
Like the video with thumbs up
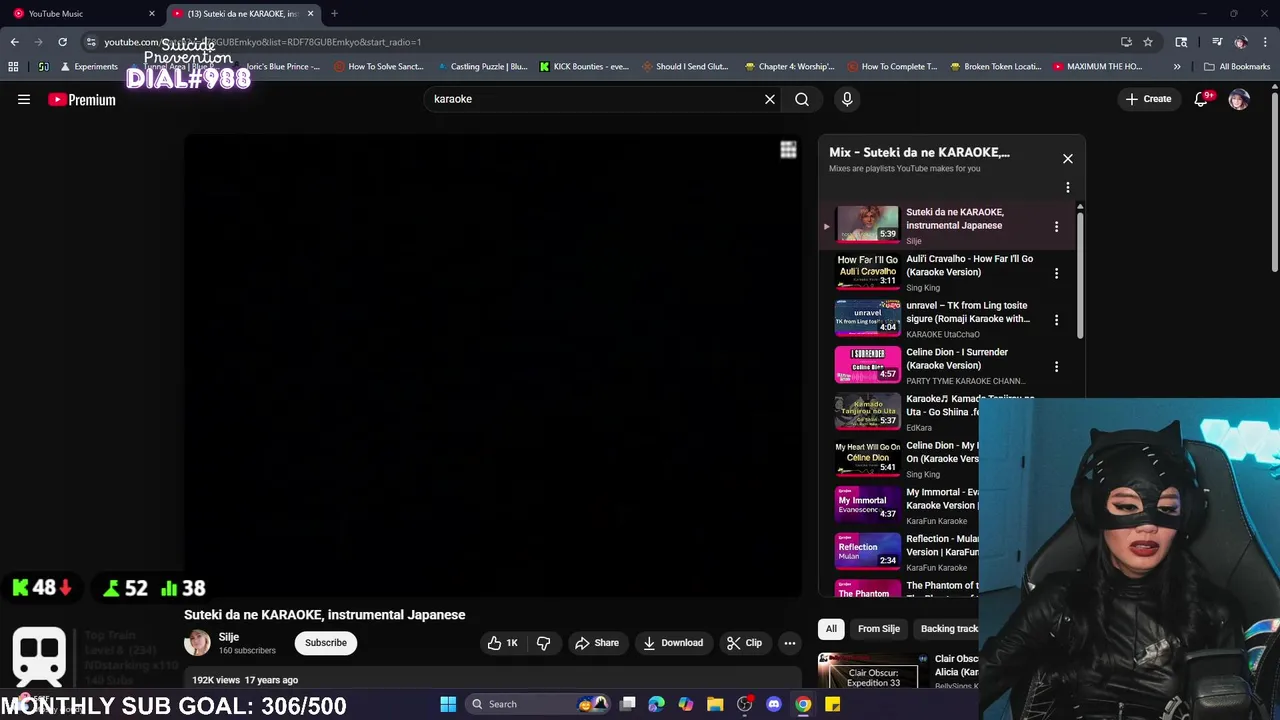point(503,643)
